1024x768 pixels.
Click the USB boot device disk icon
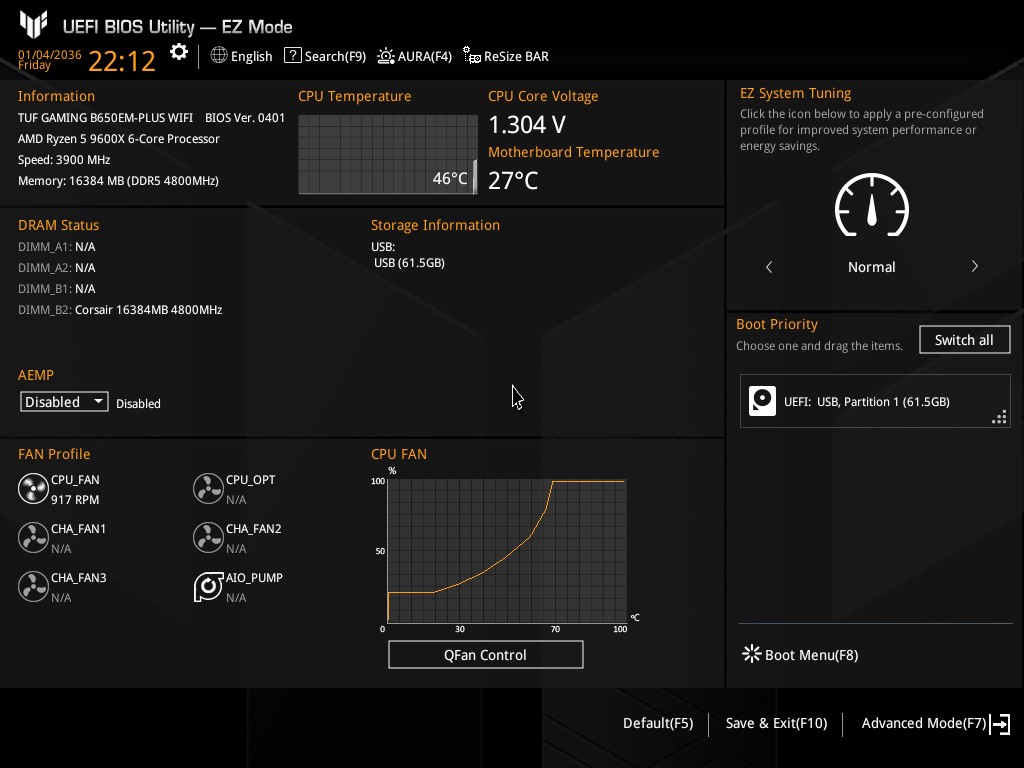click(x=762, y=401)
